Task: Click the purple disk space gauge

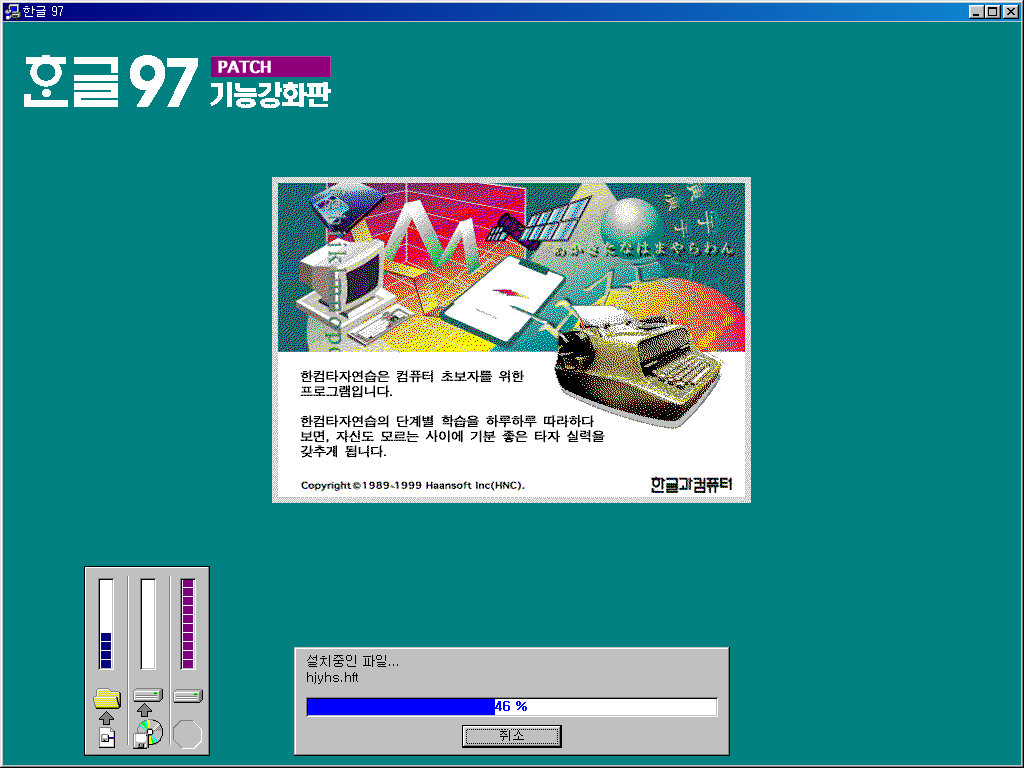Action: pyautogui.click(x=188, y=624)
